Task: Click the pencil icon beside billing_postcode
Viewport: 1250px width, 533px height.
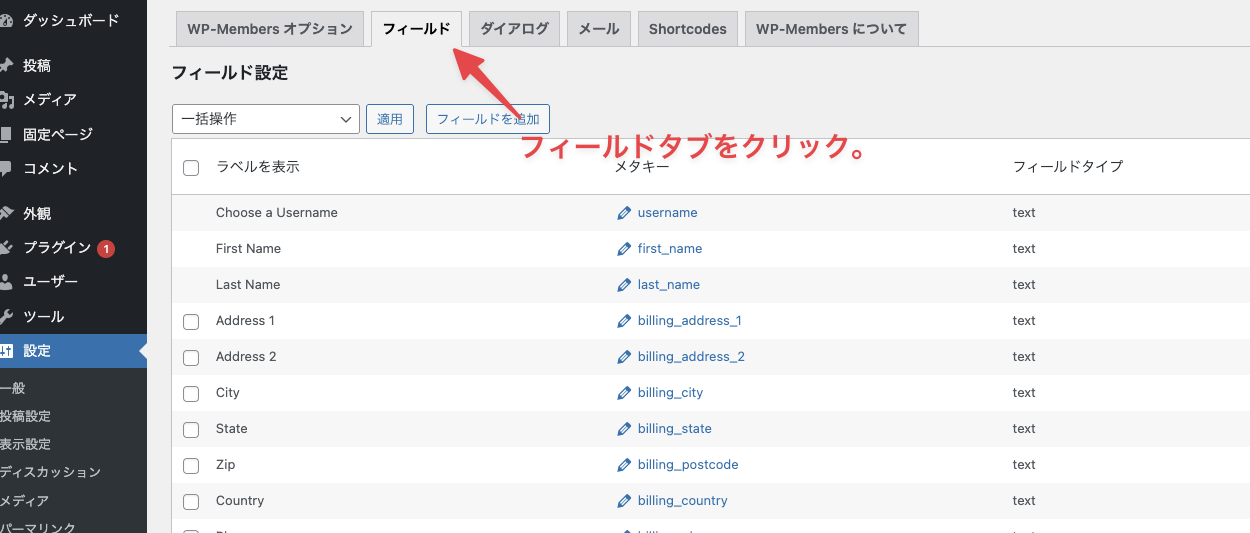Action: [x=624, y=465]
